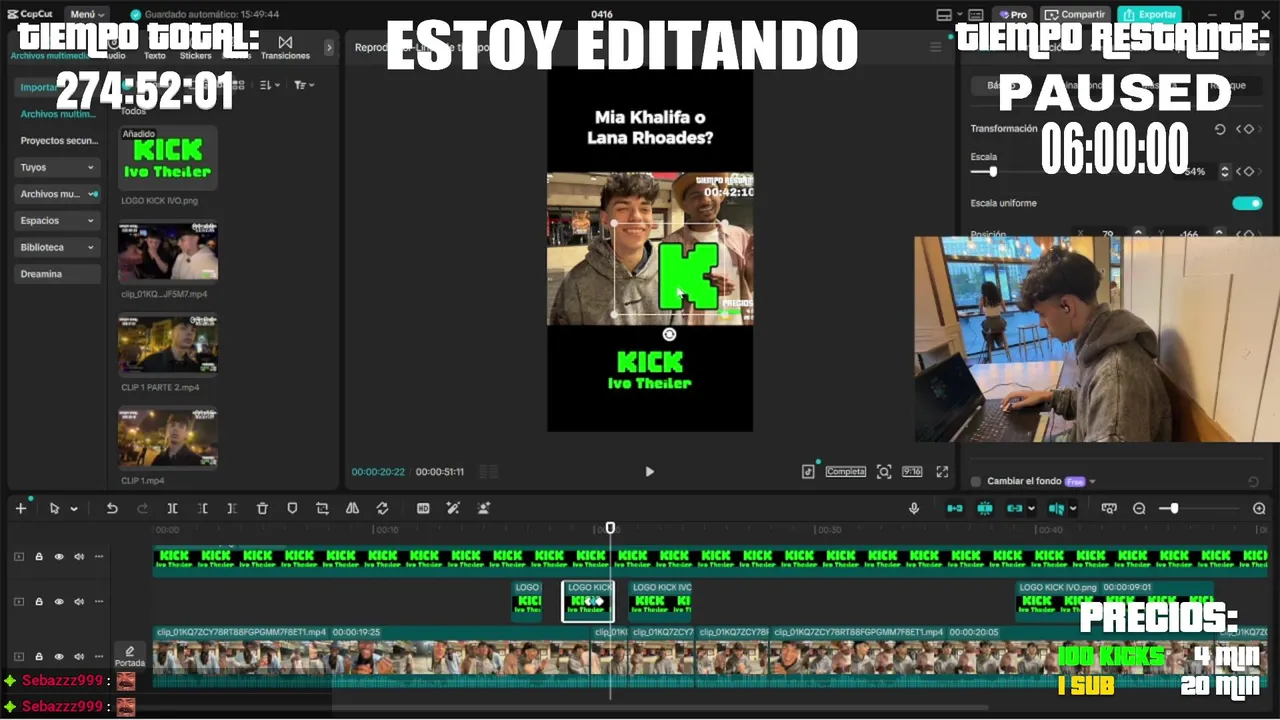Viewport: 1280px width, 720px height.
Task: Open fullscreen preview with expand icon
Action: coord(942,471)
